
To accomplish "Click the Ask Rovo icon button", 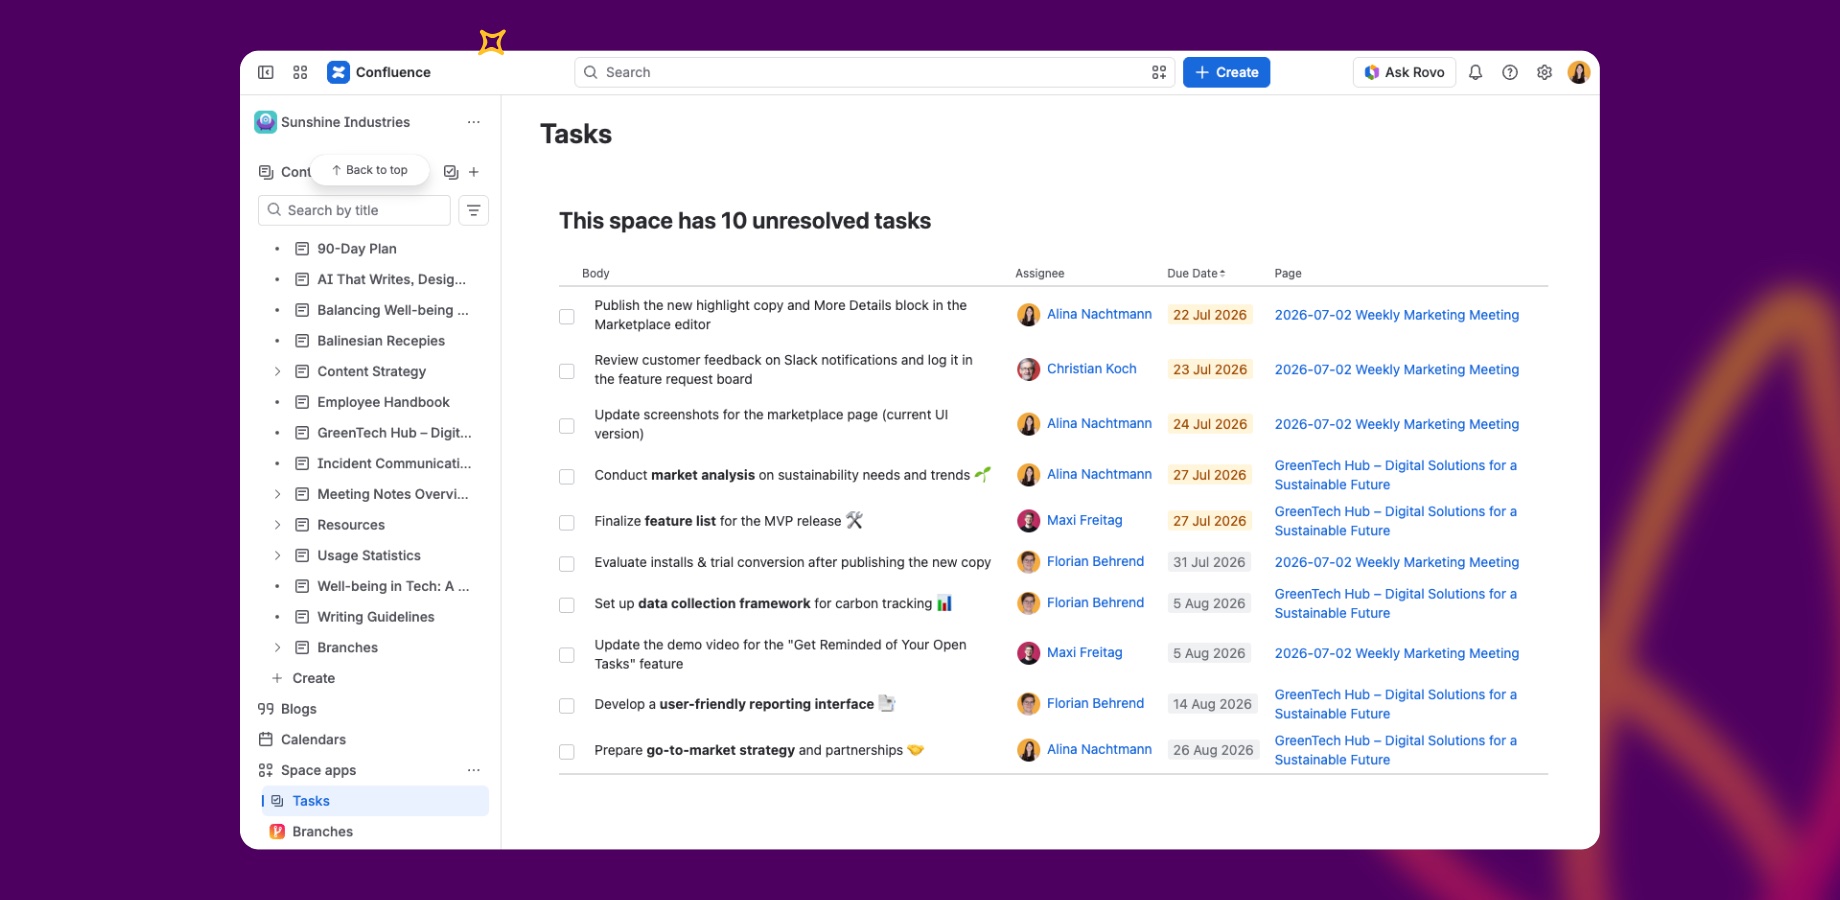I will (1404, 72).
